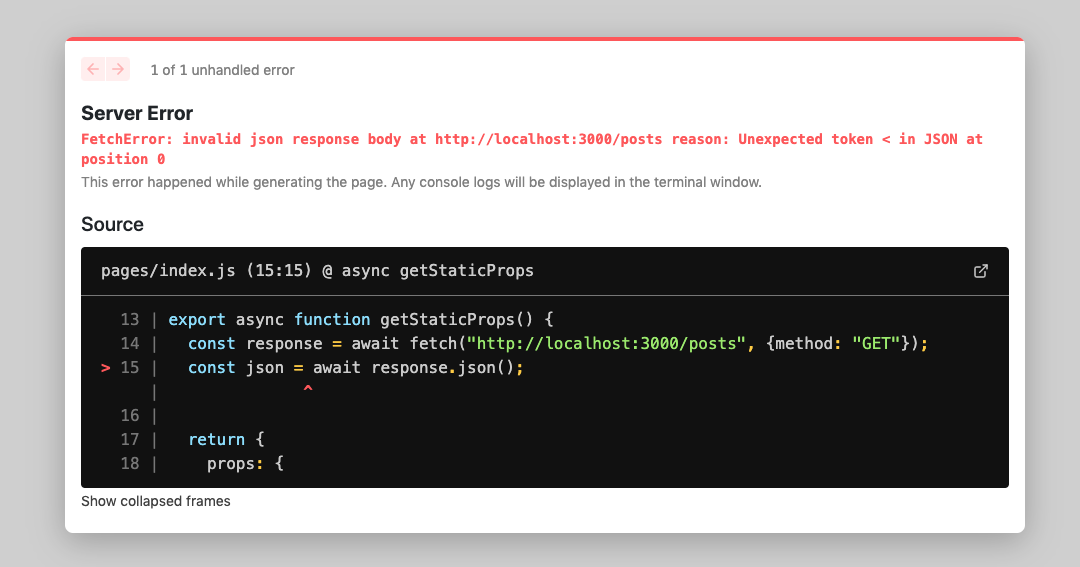Viewport: 1080px width, 567px height.
Task: Click the Source heading
Action: (x=112, y=225)
